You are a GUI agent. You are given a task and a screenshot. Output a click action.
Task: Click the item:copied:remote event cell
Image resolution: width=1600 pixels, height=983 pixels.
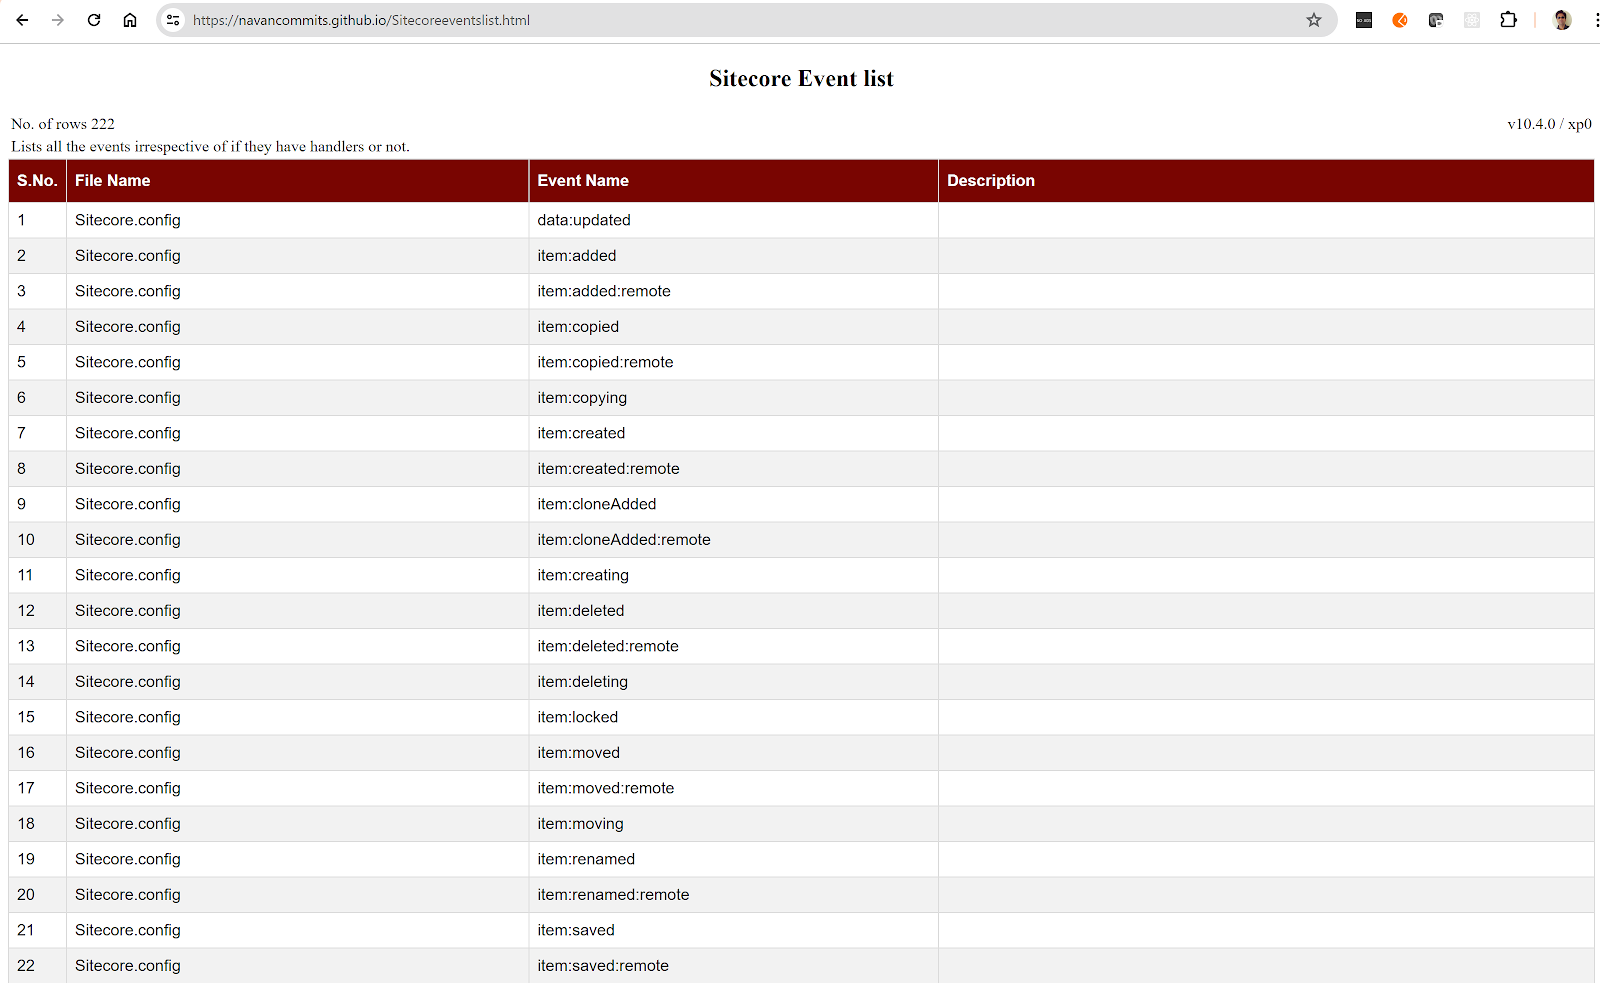(734, 362)
